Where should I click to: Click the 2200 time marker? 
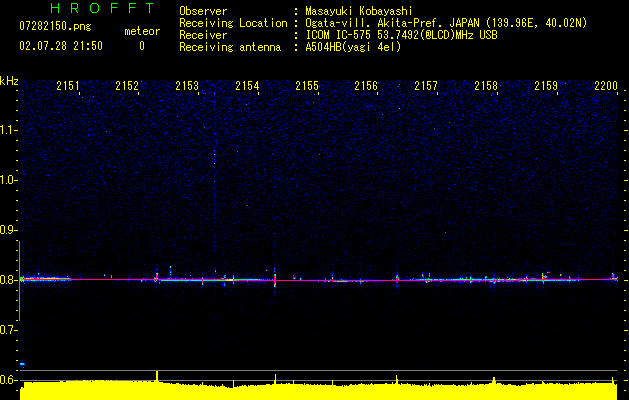[x=606, y=86]
